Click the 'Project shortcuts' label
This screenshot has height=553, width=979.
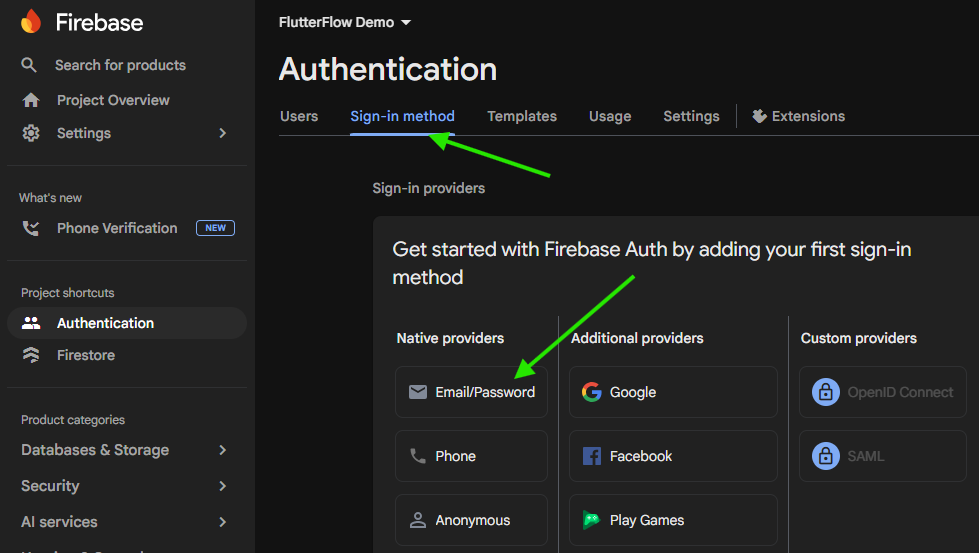(67, 293)
